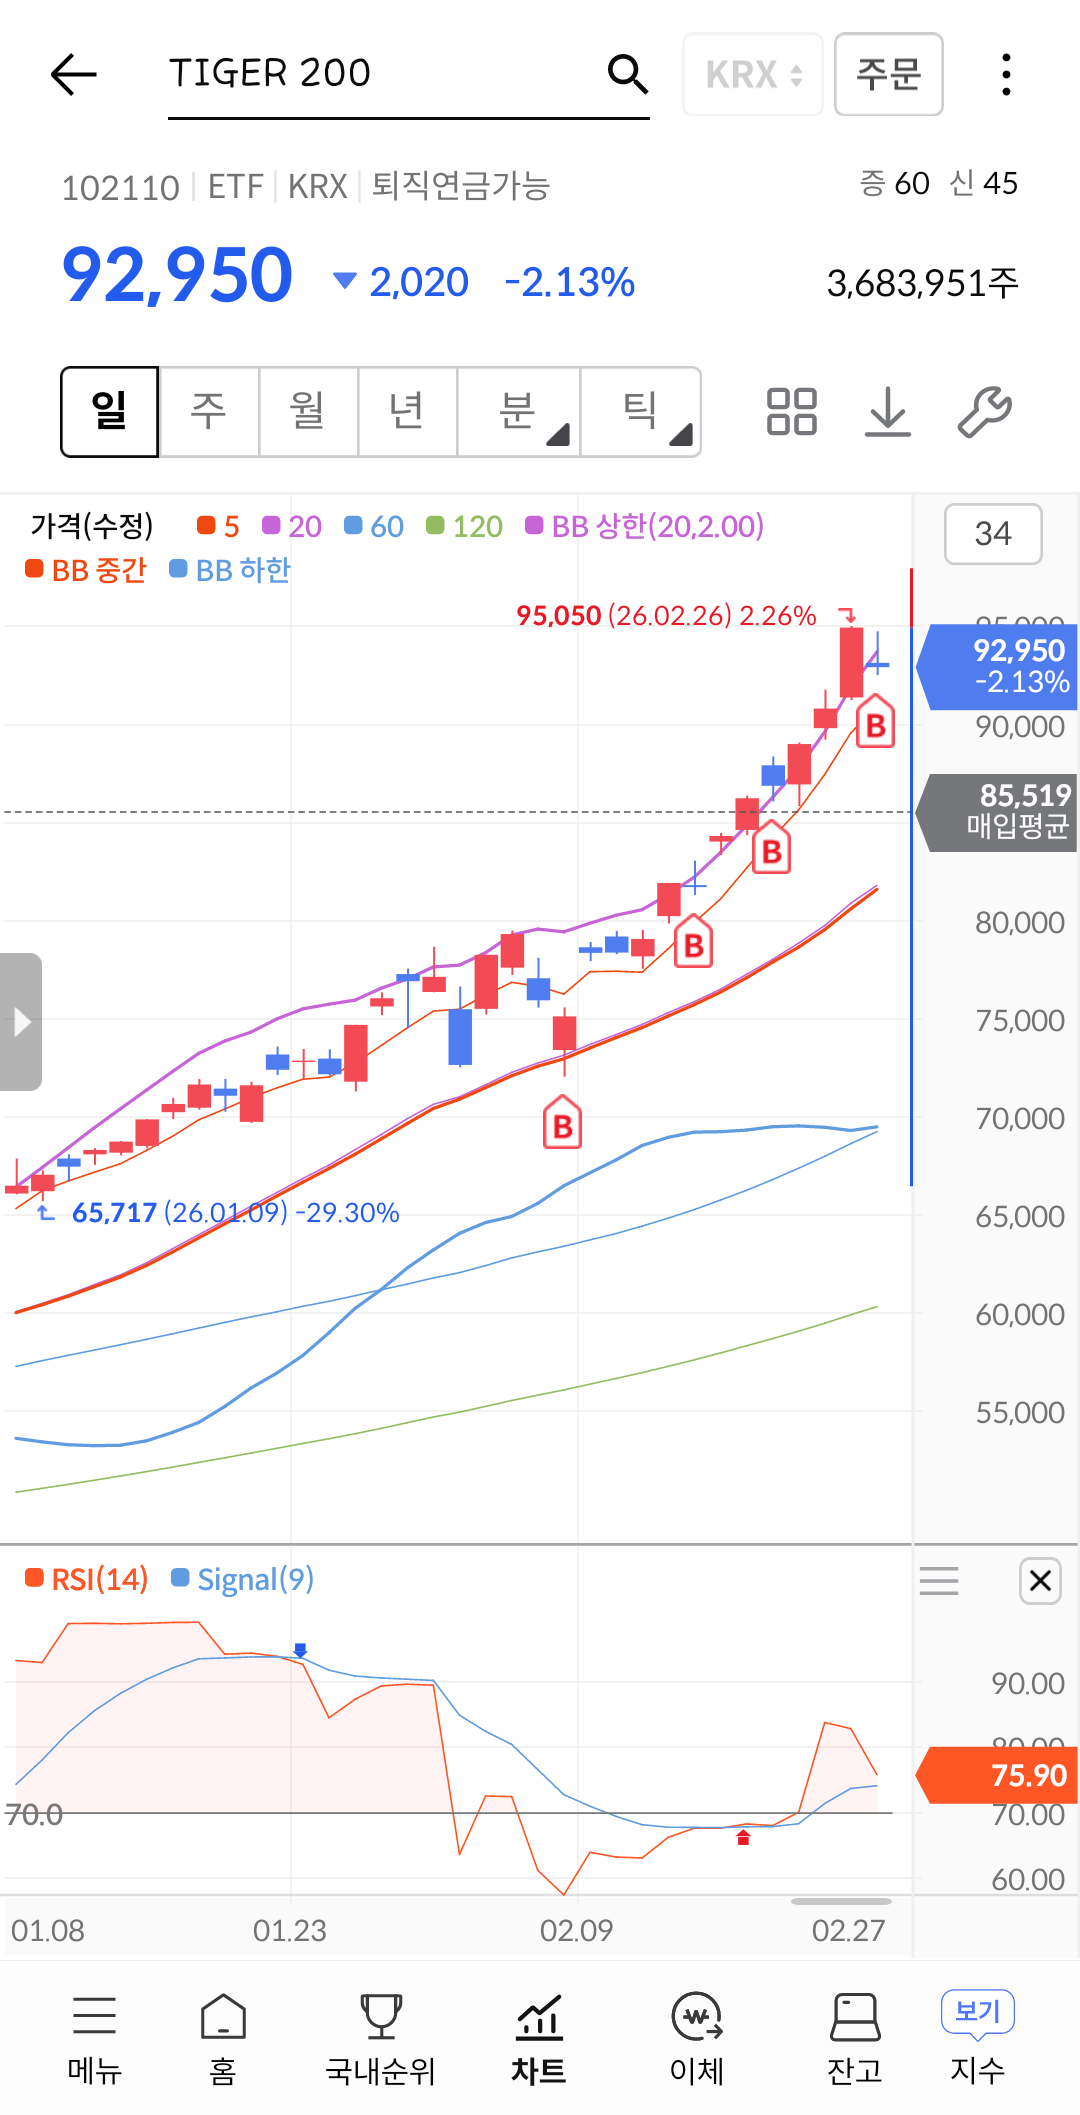
Task: Open the three-dot more options menu
Action: [1006, 74]
